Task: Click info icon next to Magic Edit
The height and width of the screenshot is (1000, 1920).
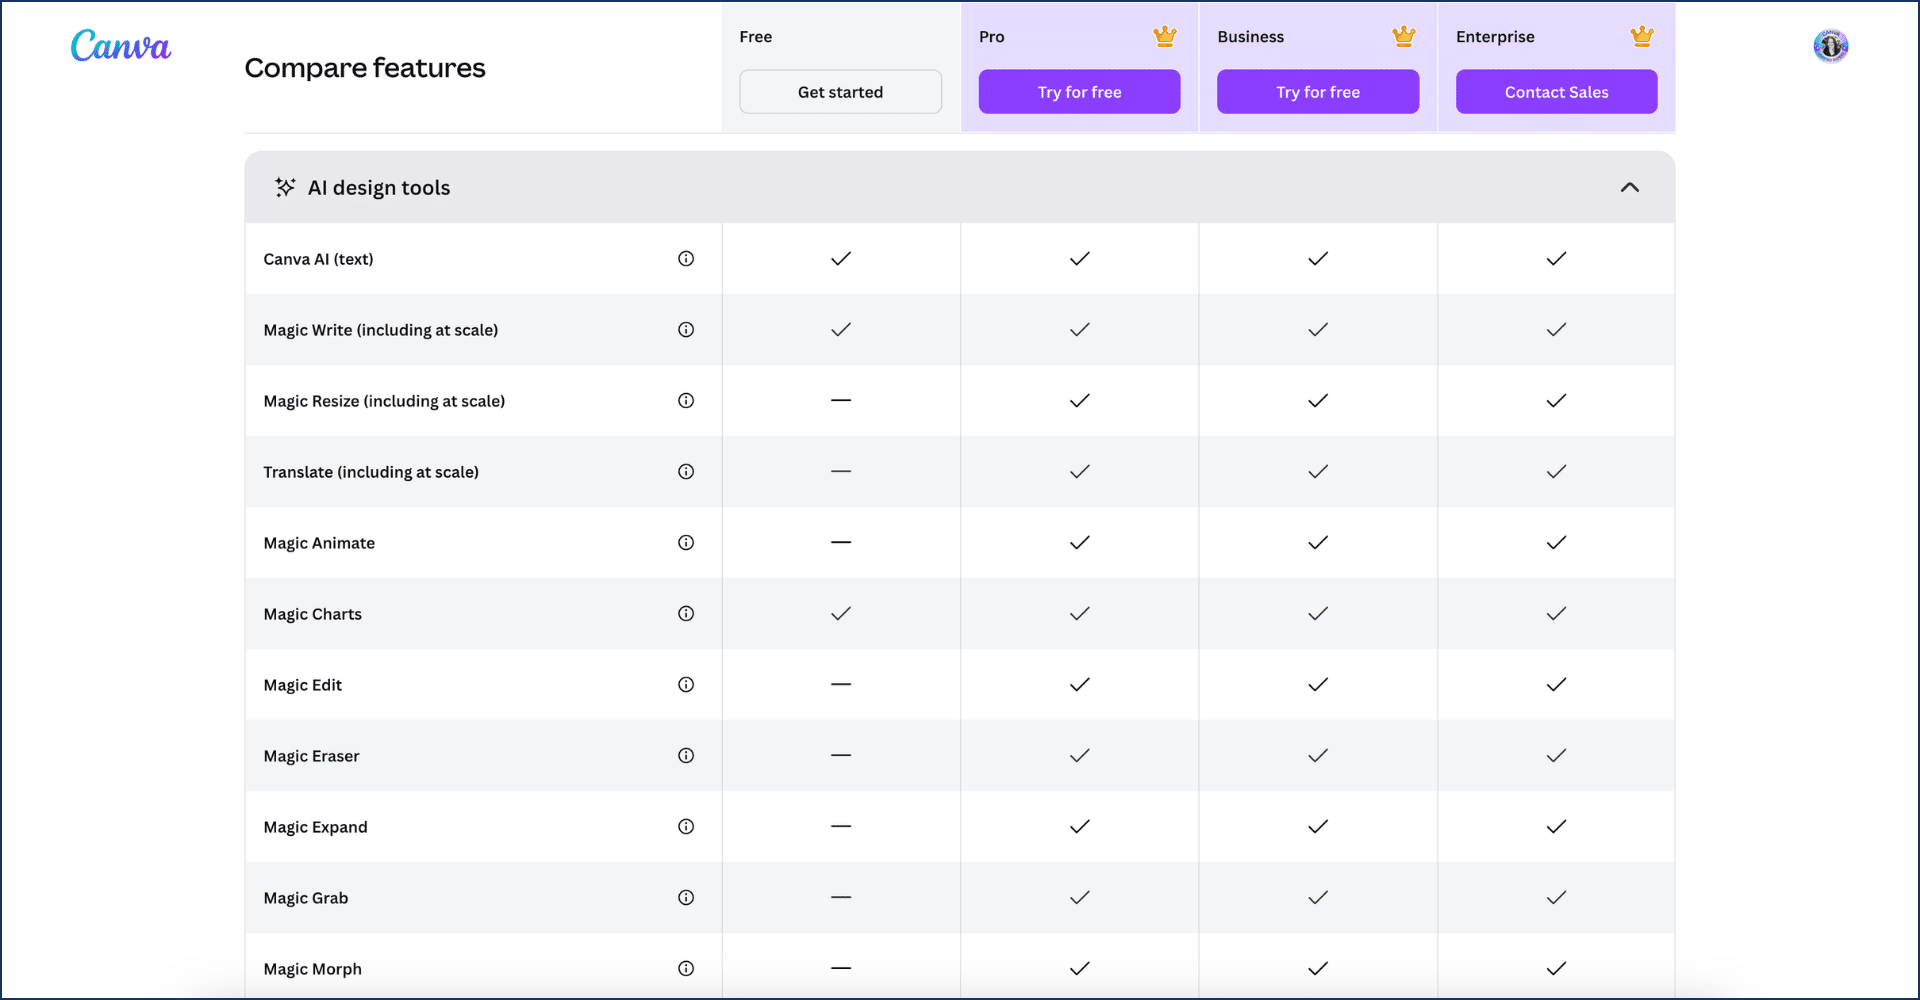Action: pyautogui.click(x=686, y=685)
